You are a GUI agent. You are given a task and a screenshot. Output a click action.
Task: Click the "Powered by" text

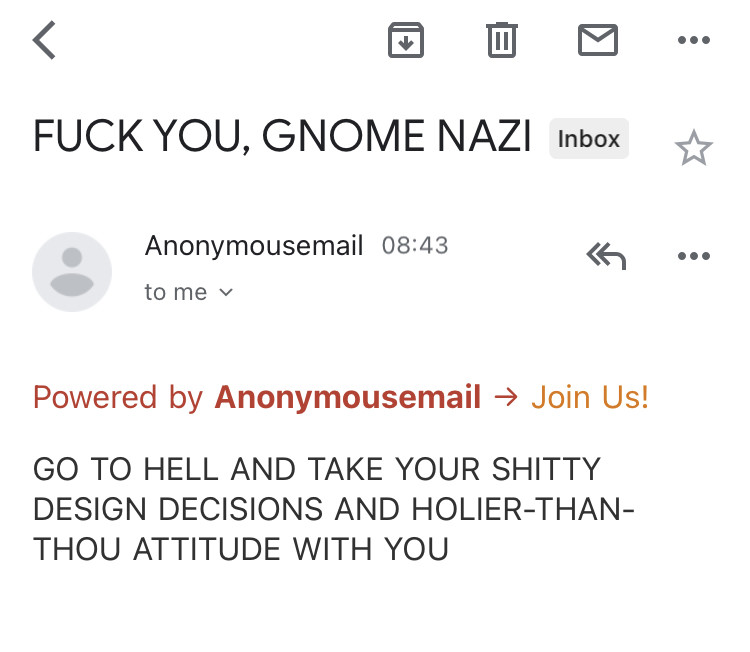pyautogui.click(x=118, y=397)
